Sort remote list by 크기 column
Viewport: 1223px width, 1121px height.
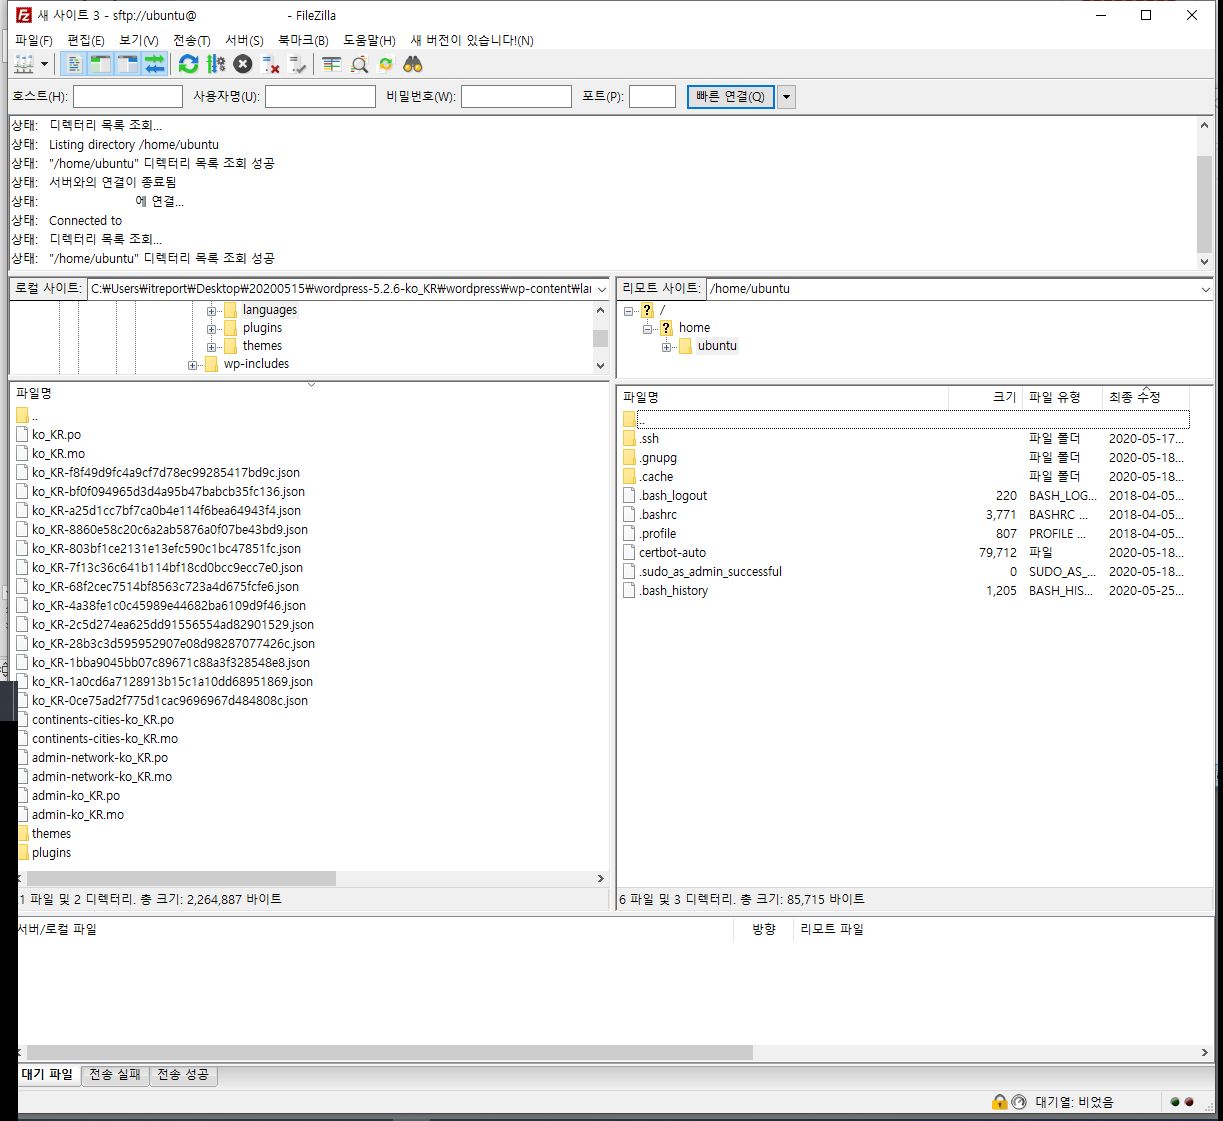985,397
